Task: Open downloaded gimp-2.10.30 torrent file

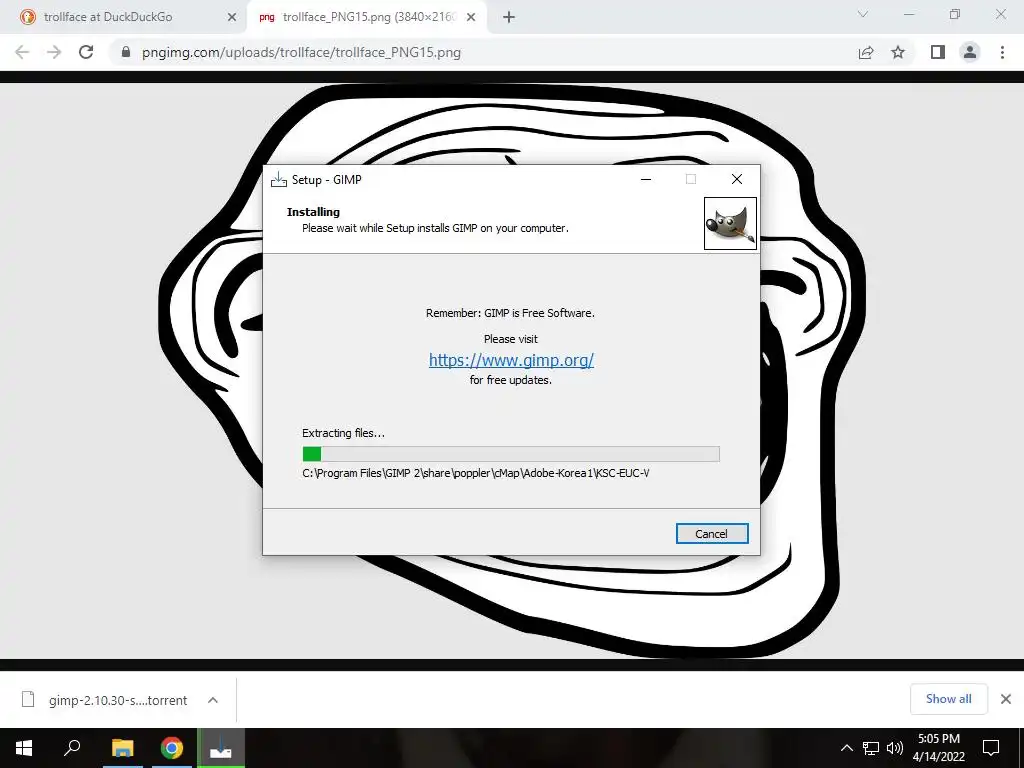Action: pyautogui.click(x=118, y=700)
